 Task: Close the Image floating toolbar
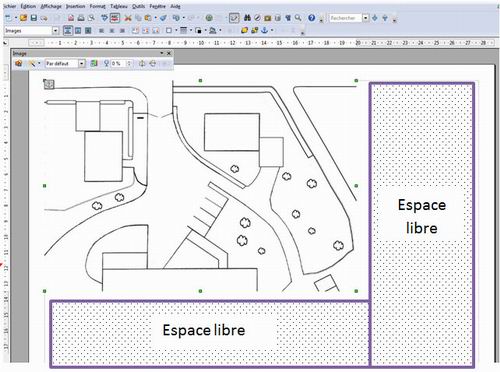169,53
